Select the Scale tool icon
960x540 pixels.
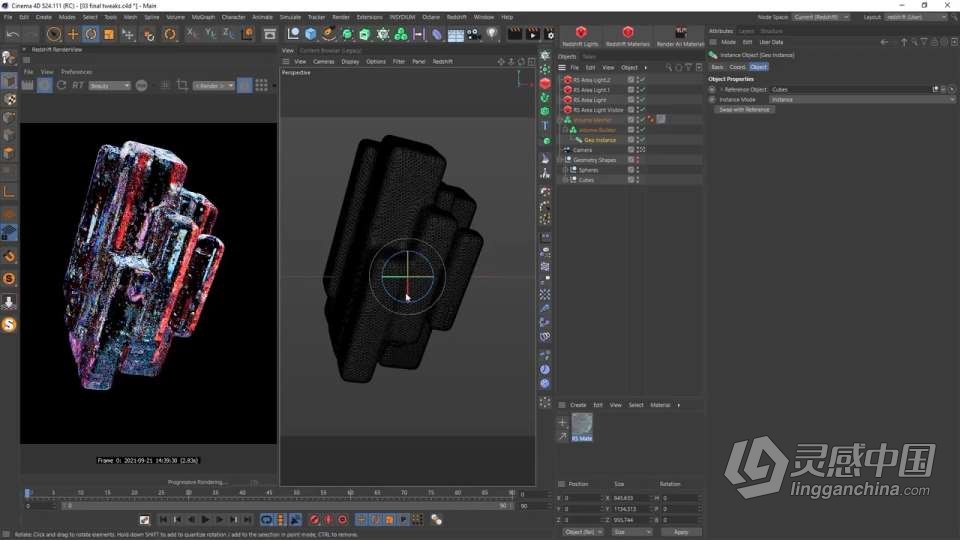coord(109,34)
